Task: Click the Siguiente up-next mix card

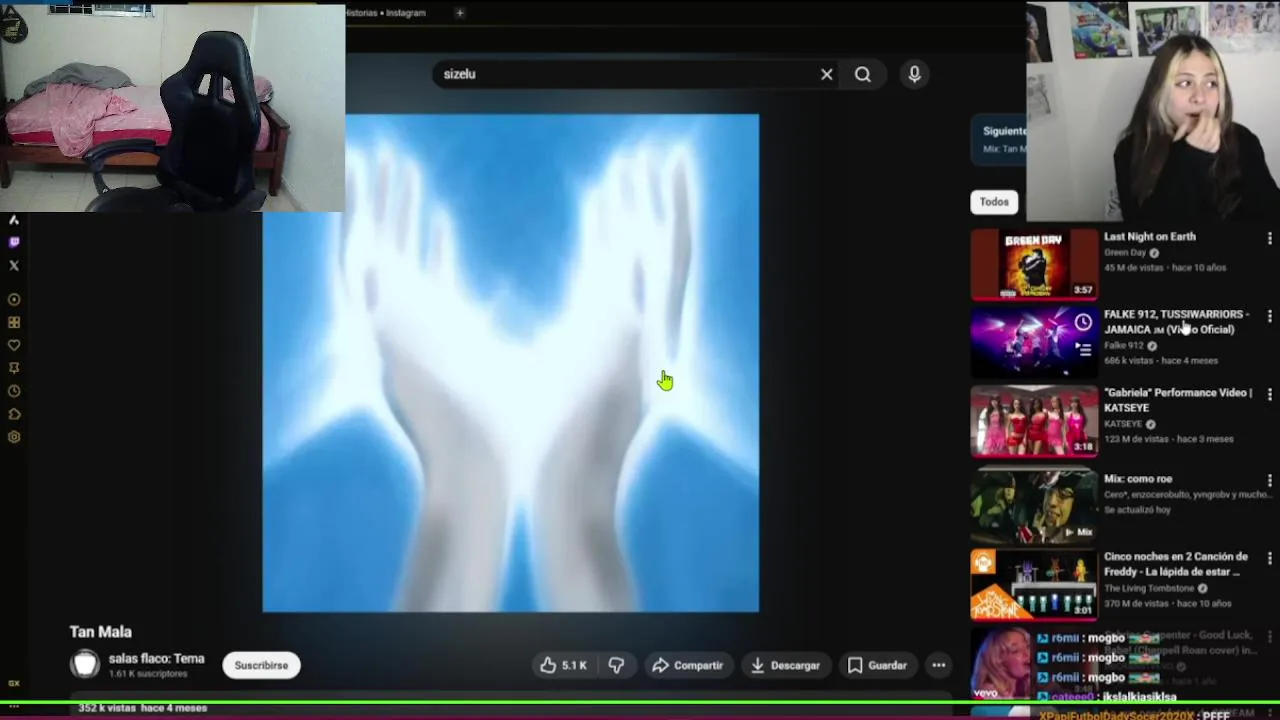Action: (1000, 139)
